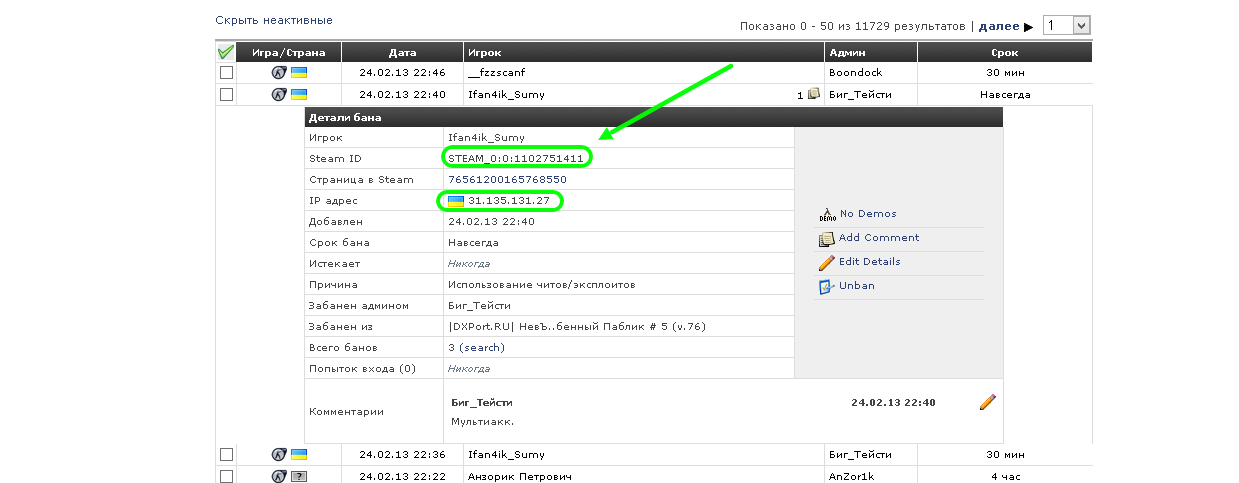The width and height of the screenshot is (1239, 483).
Task: Click the game icon in the 22:40 row
Action: tap(279, 94)
